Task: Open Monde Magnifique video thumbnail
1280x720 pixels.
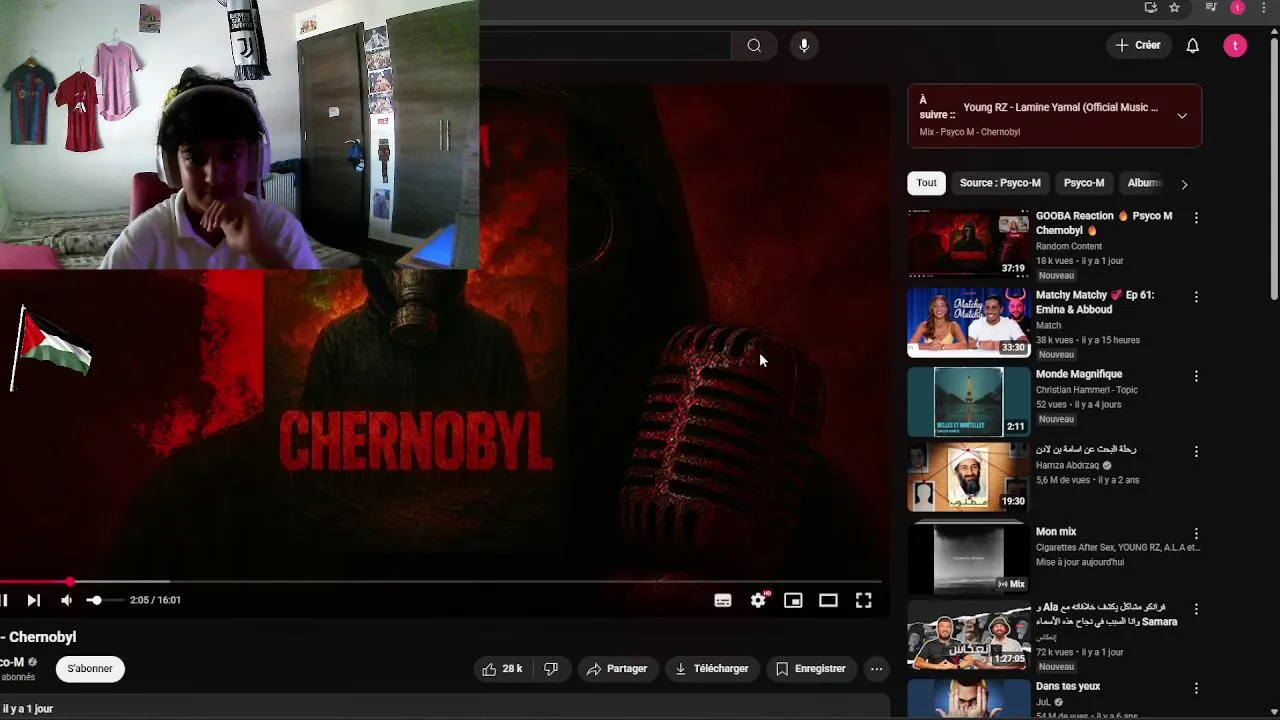Action: (968, 401)
